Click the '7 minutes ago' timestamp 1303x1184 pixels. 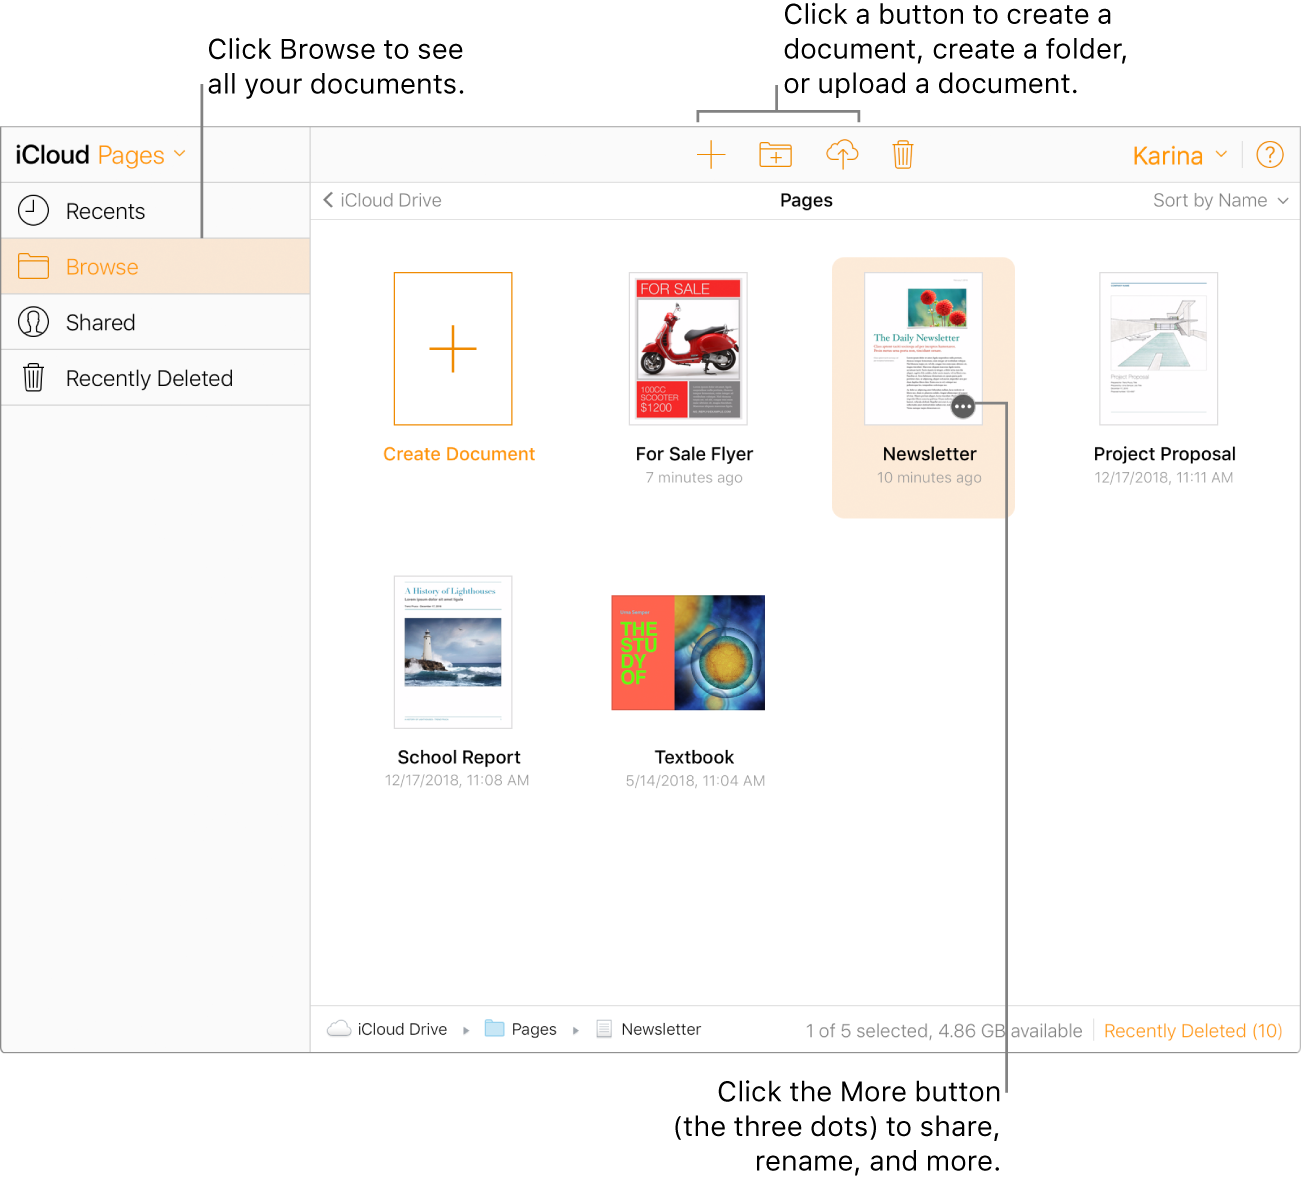coord(694,478)
